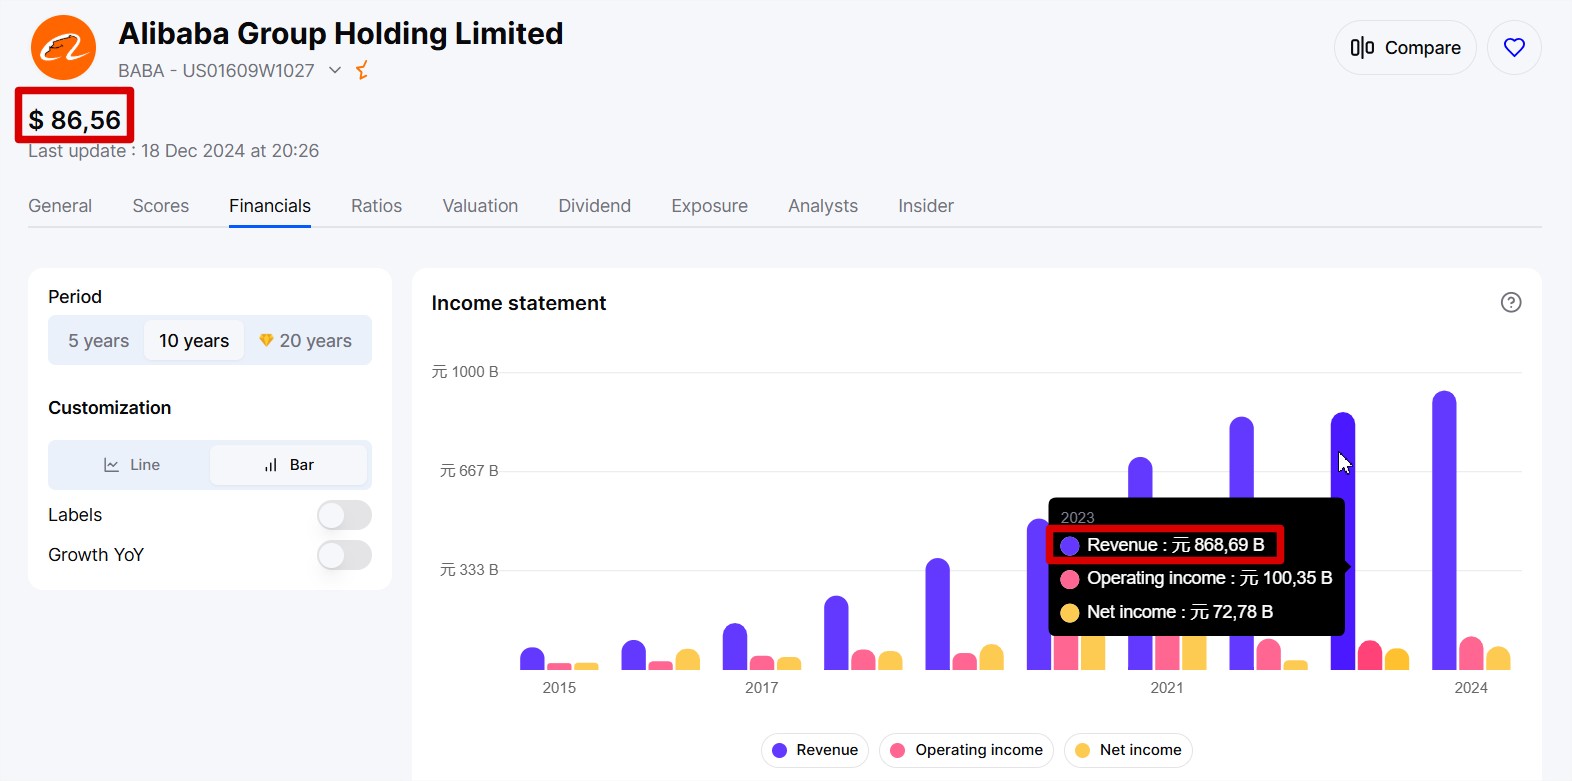Click the Period section heading

pos(75,297)
